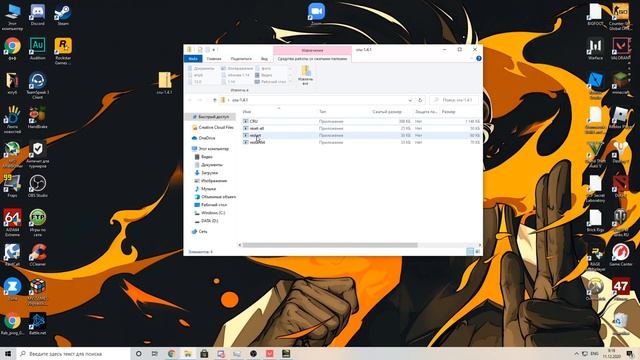
Task: Select the AIDA64 Extreme desktop icon
Action: click(x=12, y=222)
